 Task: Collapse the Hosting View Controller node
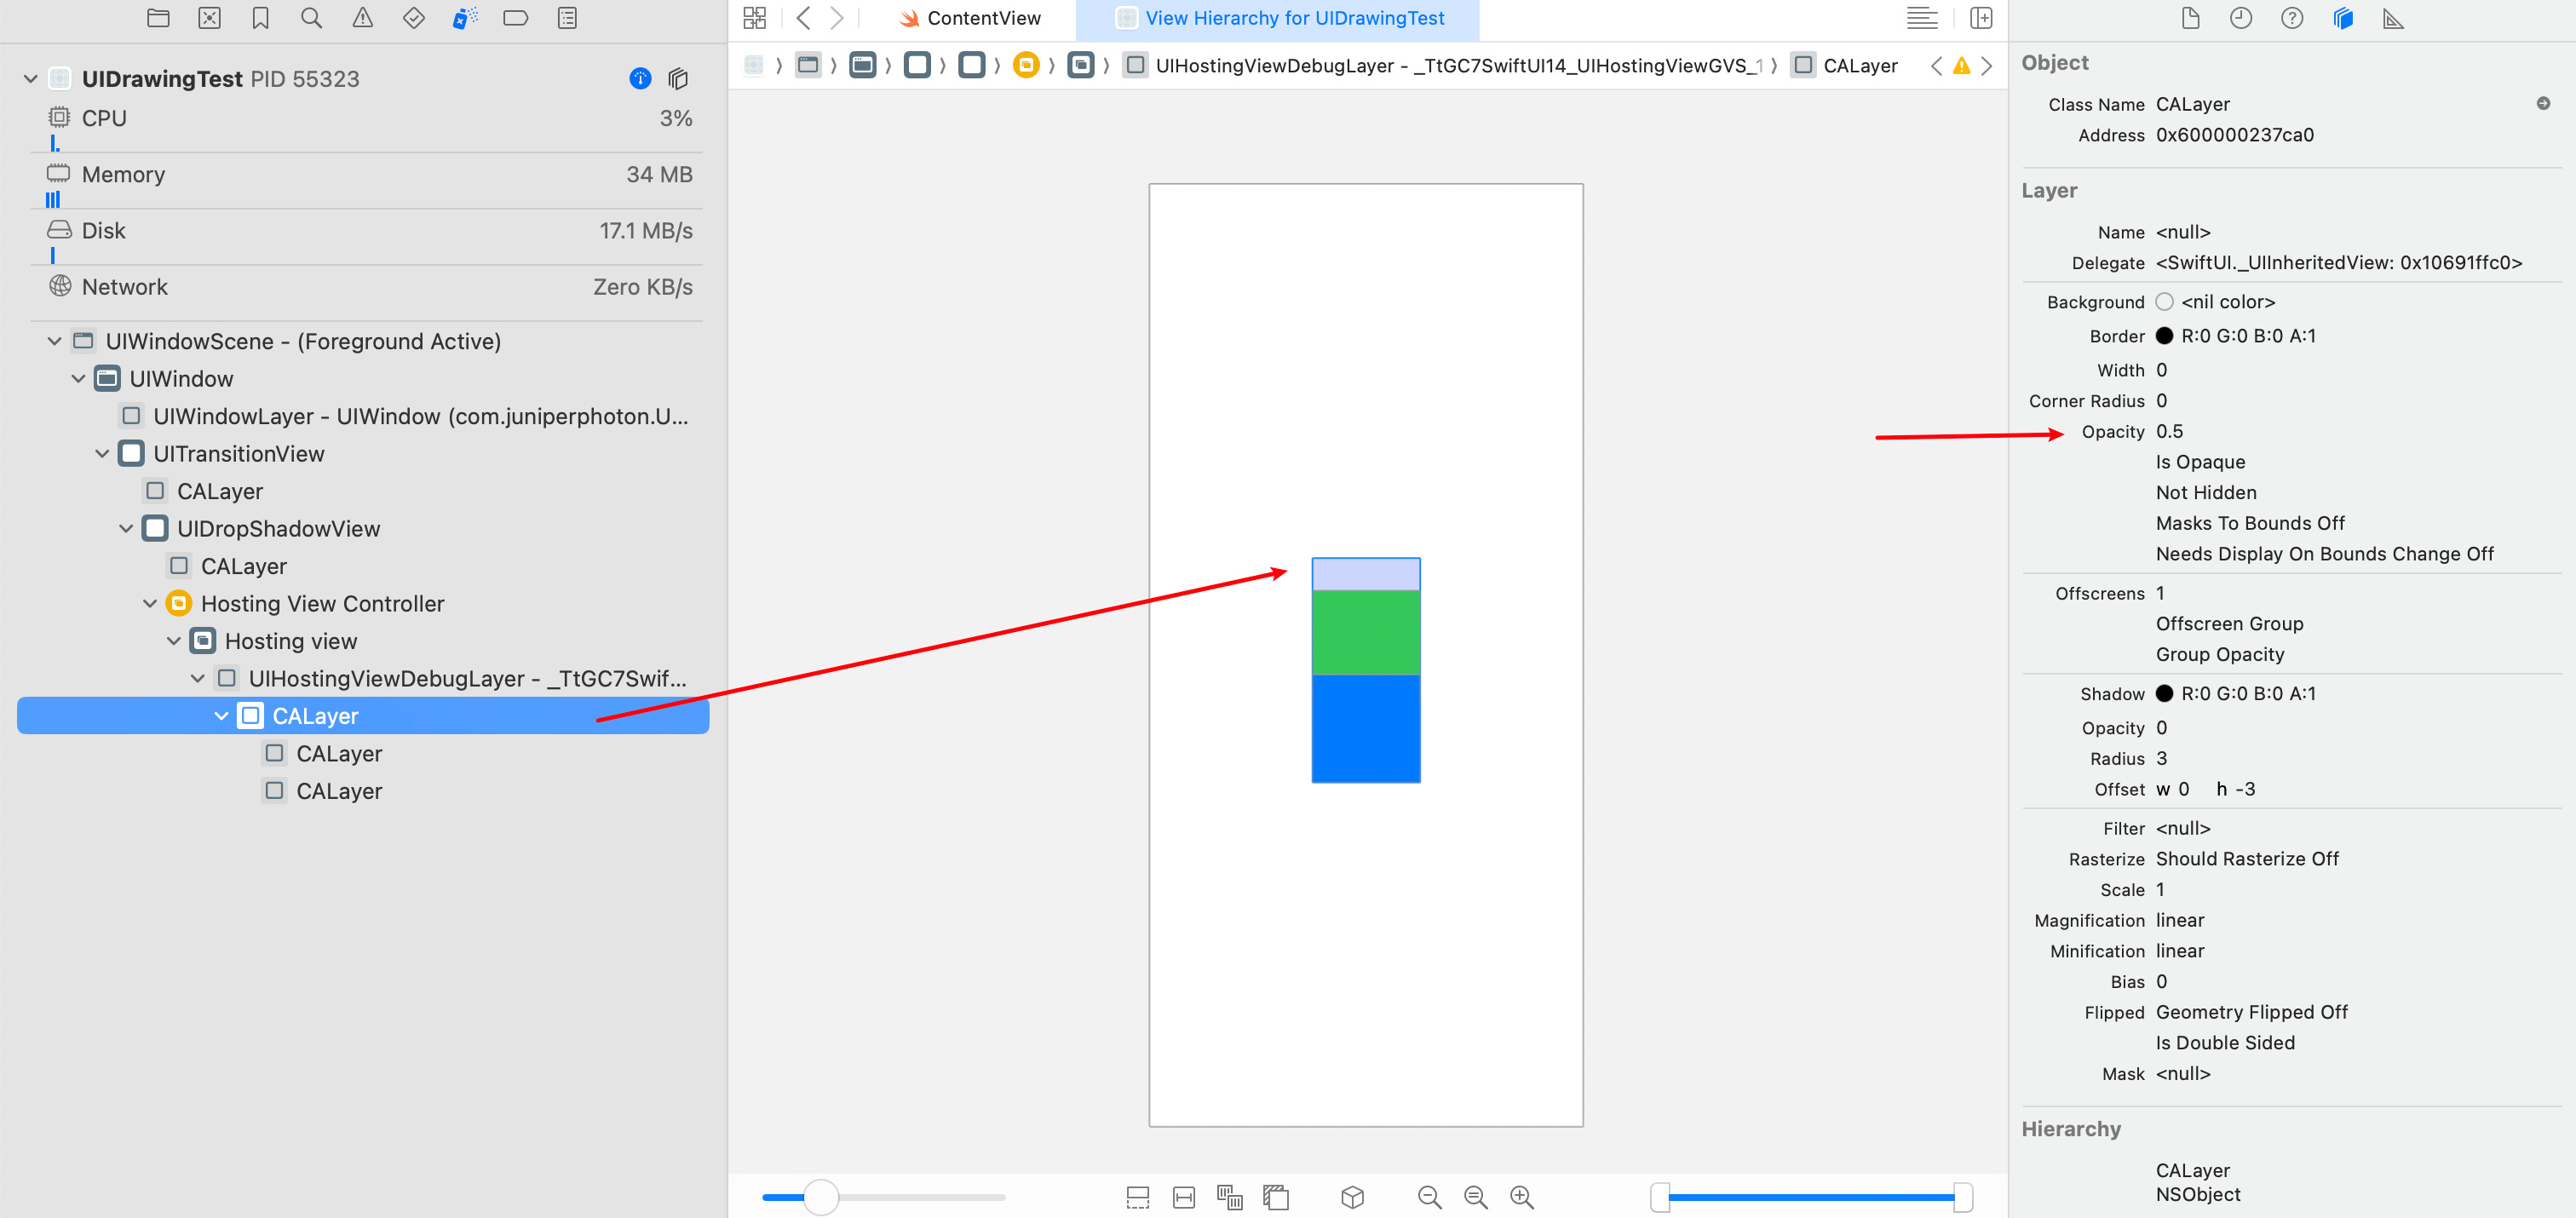coord(150,604)
